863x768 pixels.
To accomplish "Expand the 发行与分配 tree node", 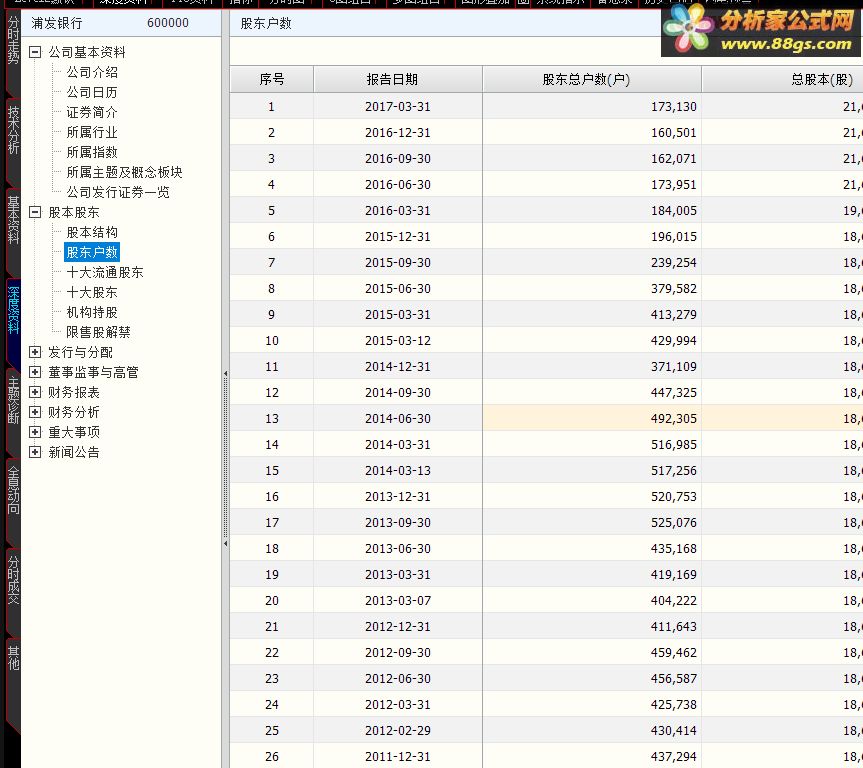I will coord(35,352).
